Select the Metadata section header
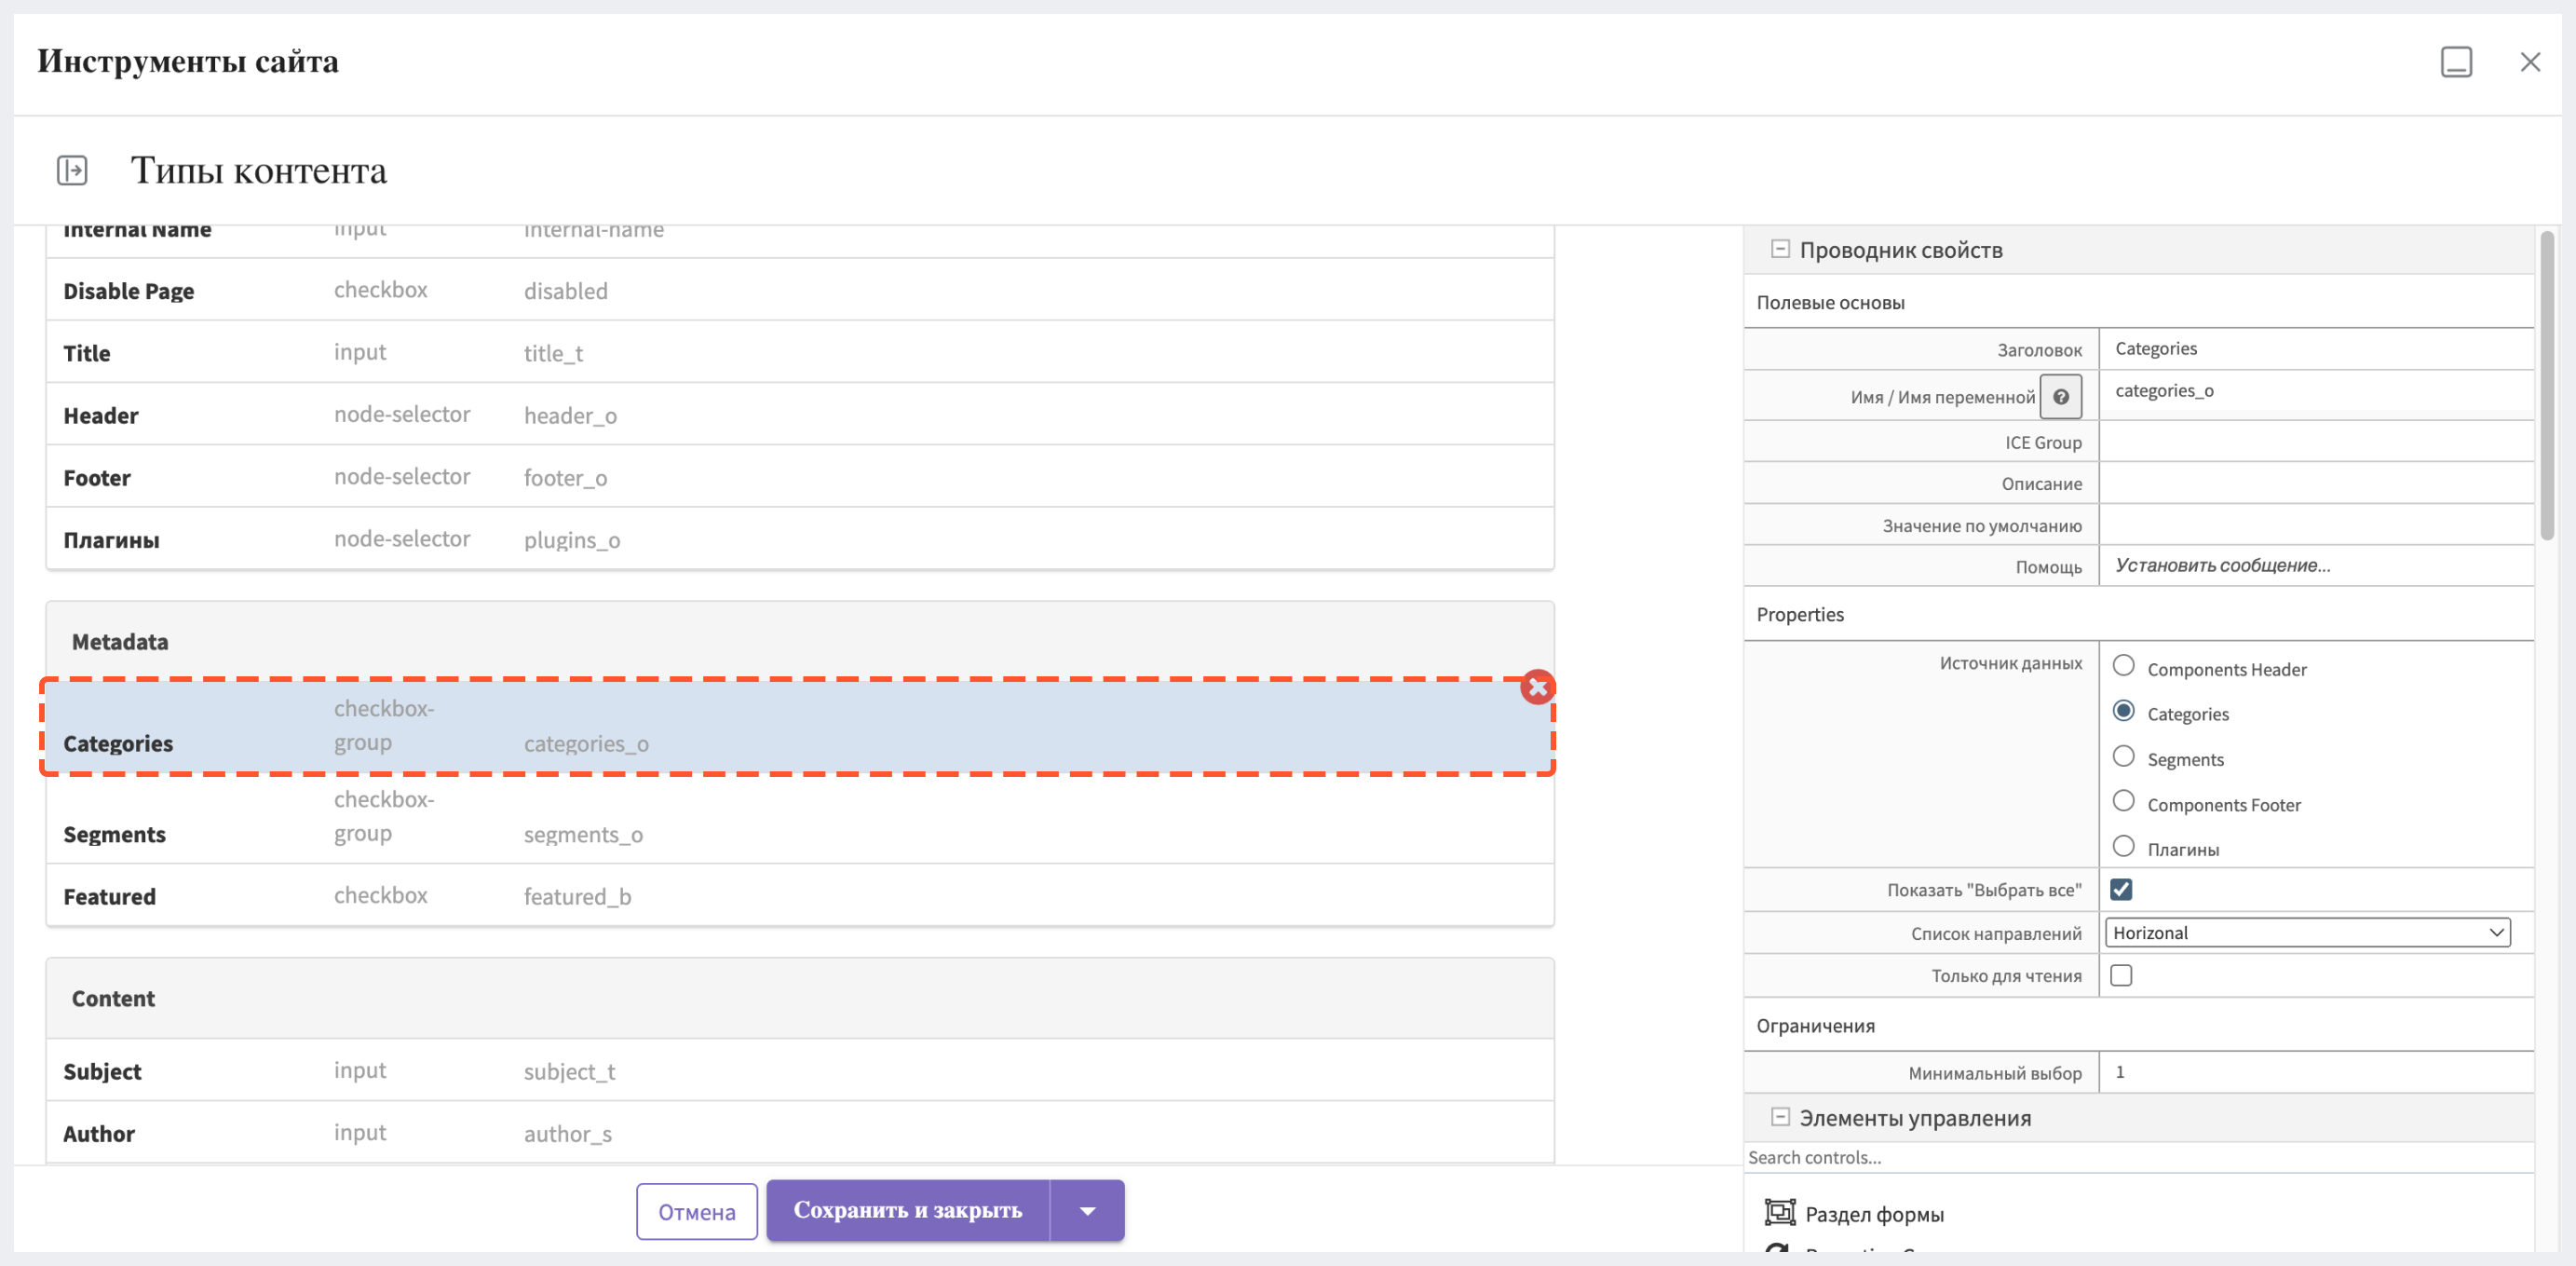 coord(798,641)
